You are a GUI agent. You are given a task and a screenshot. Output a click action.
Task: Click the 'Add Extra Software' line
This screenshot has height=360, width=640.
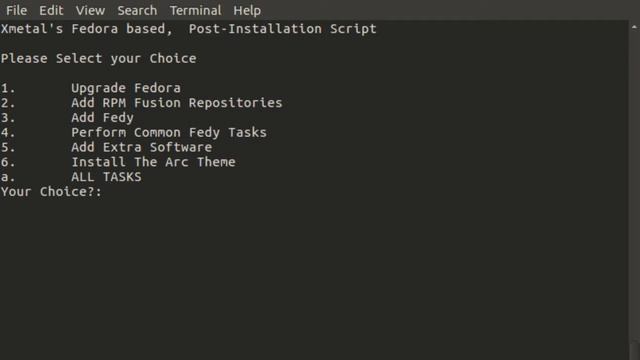point(106,147)
